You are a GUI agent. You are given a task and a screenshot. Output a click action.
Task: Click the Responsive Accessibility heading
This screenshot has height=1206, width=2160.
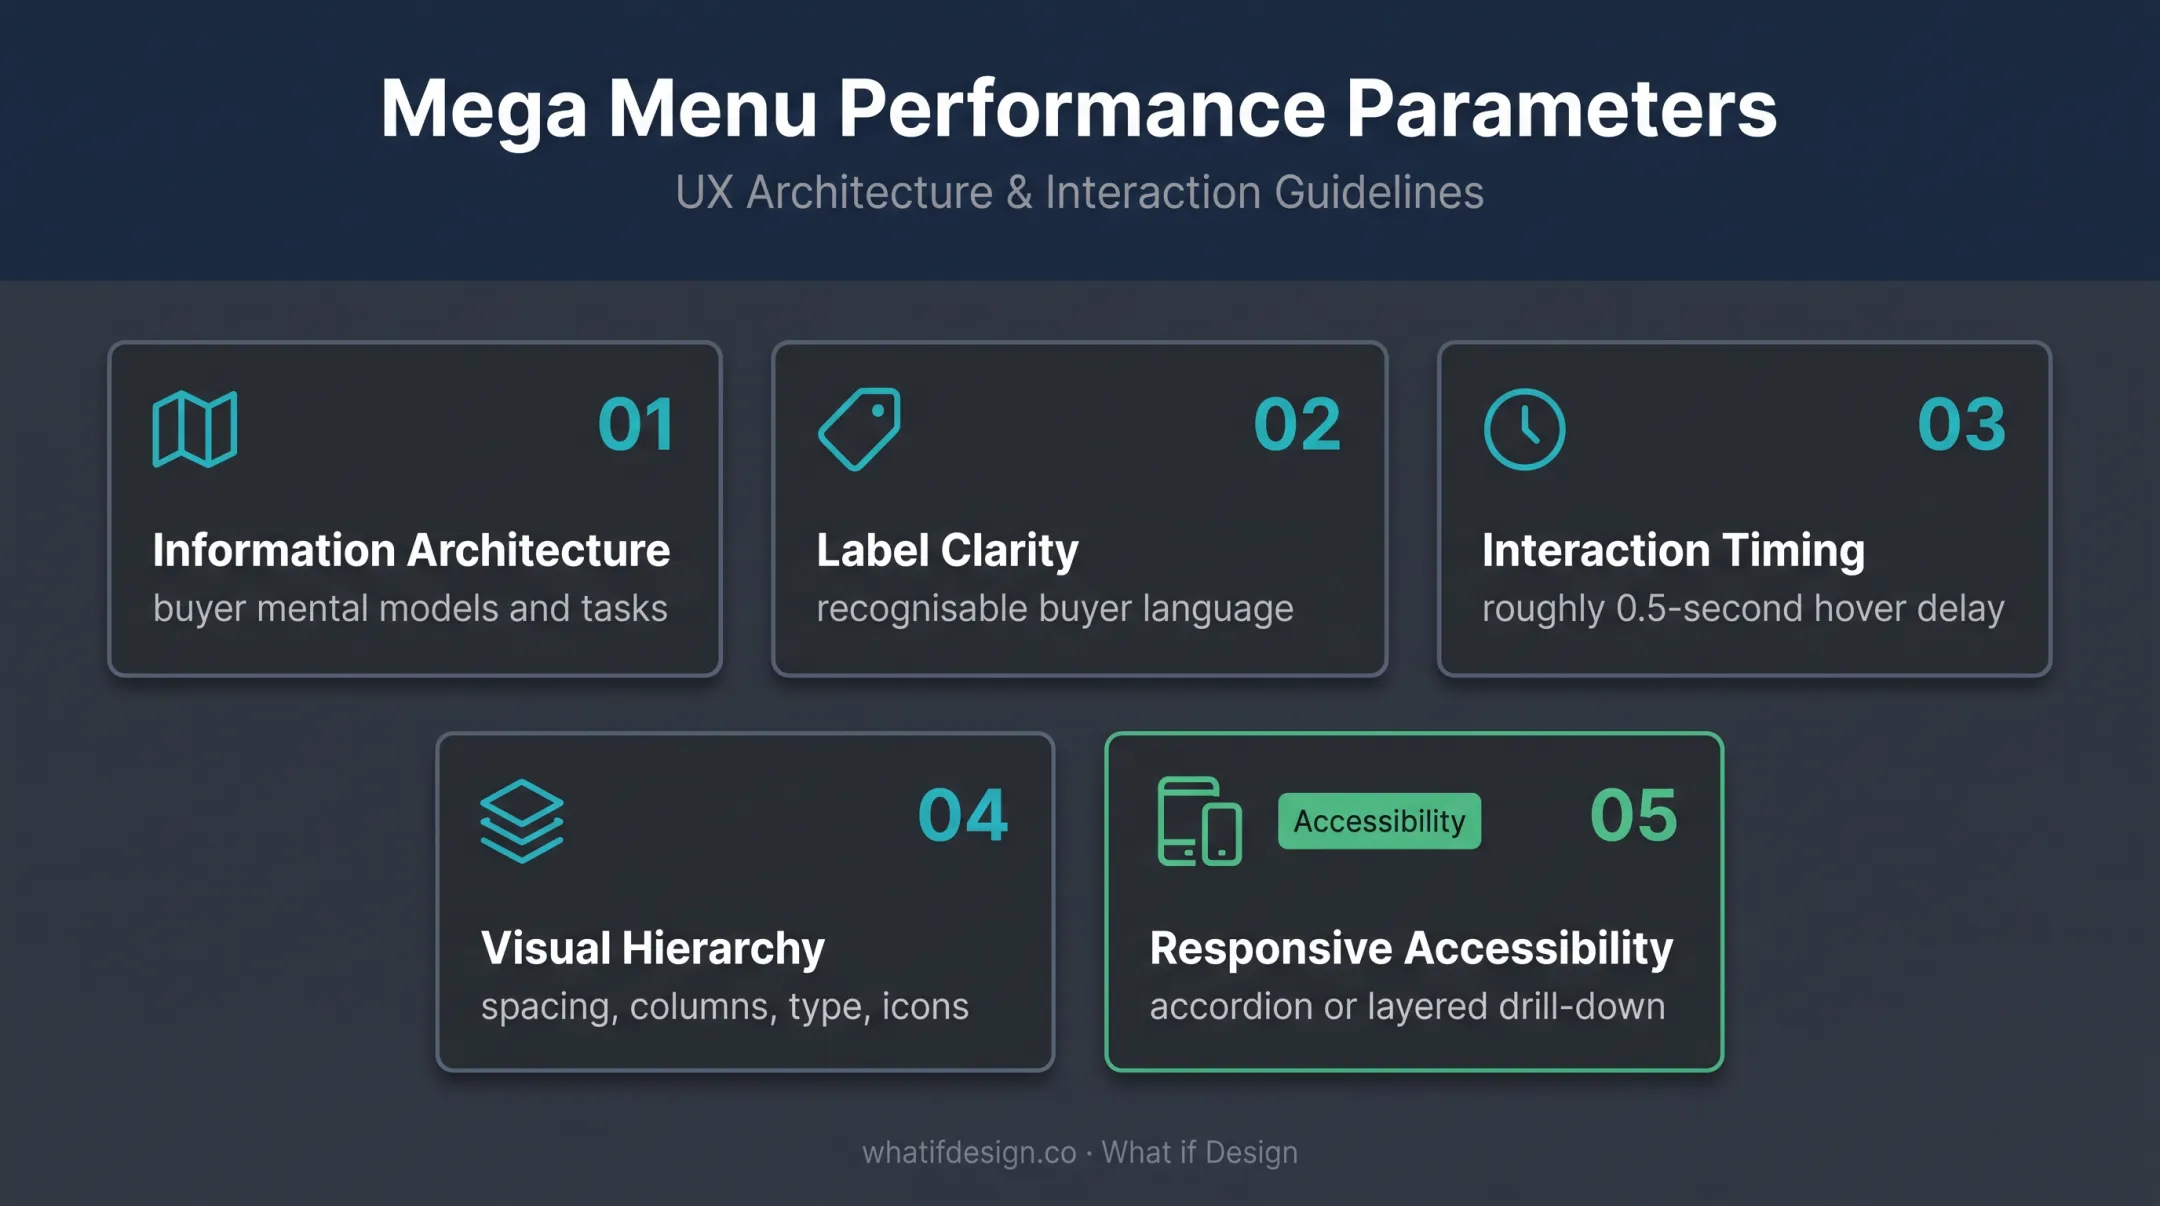1411,949
